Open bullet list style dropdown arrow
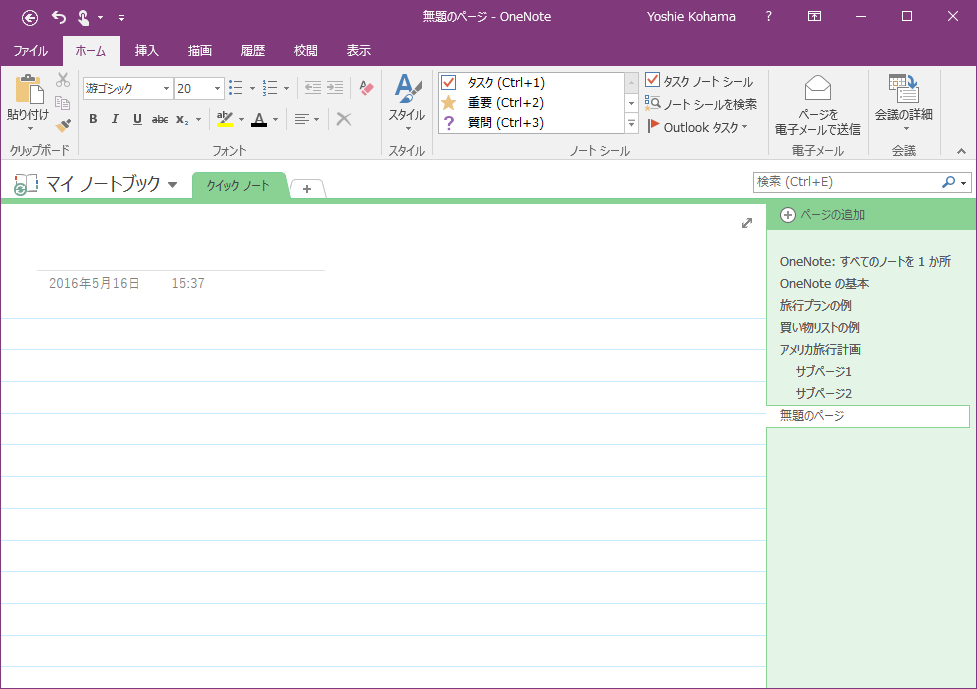 (252, 88)
